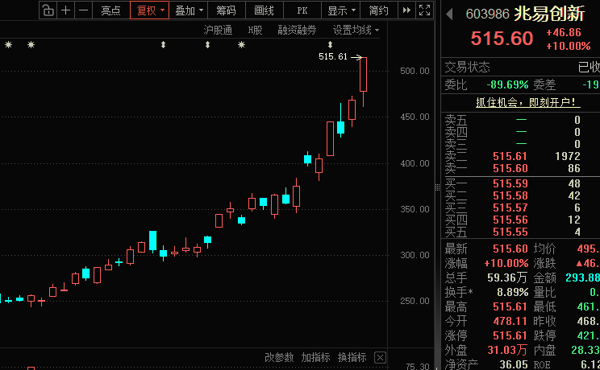Zoom in with the plus button
Image resolution: width=600 pixels, height=370 pixels.
66,10
